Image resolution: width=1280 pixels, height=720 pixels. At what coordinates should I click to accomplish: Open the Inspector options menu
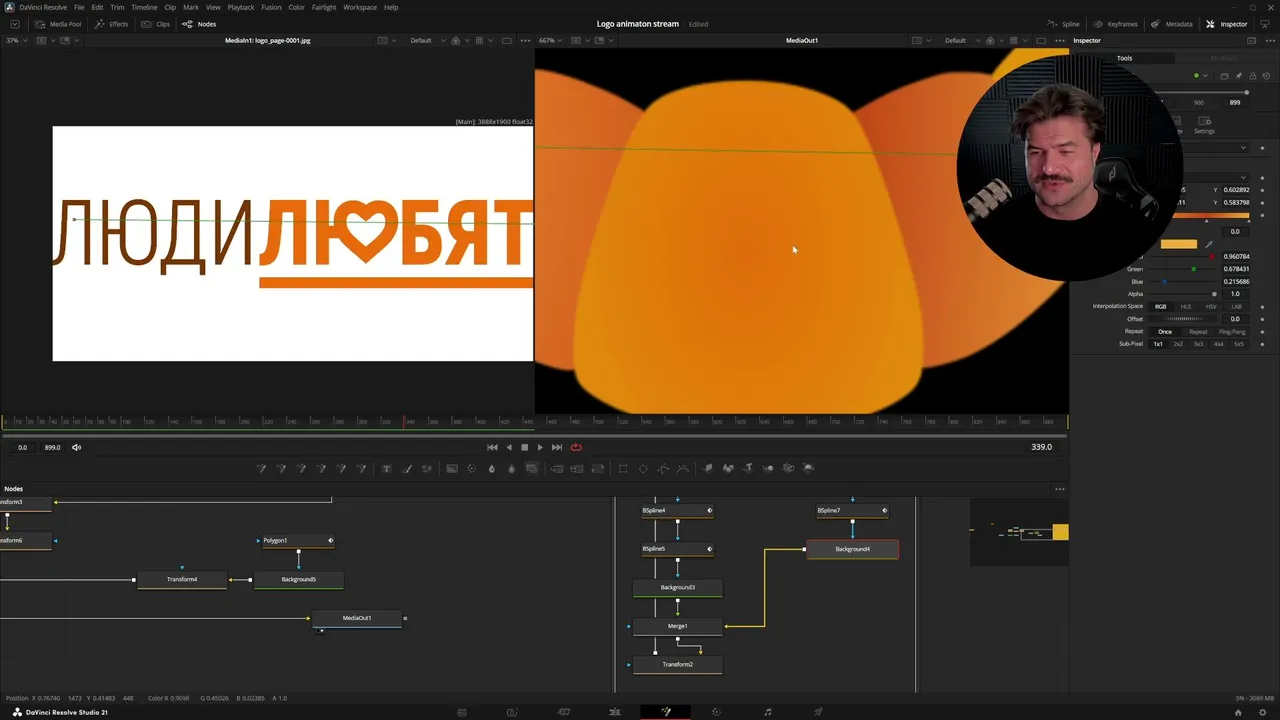1269,41
